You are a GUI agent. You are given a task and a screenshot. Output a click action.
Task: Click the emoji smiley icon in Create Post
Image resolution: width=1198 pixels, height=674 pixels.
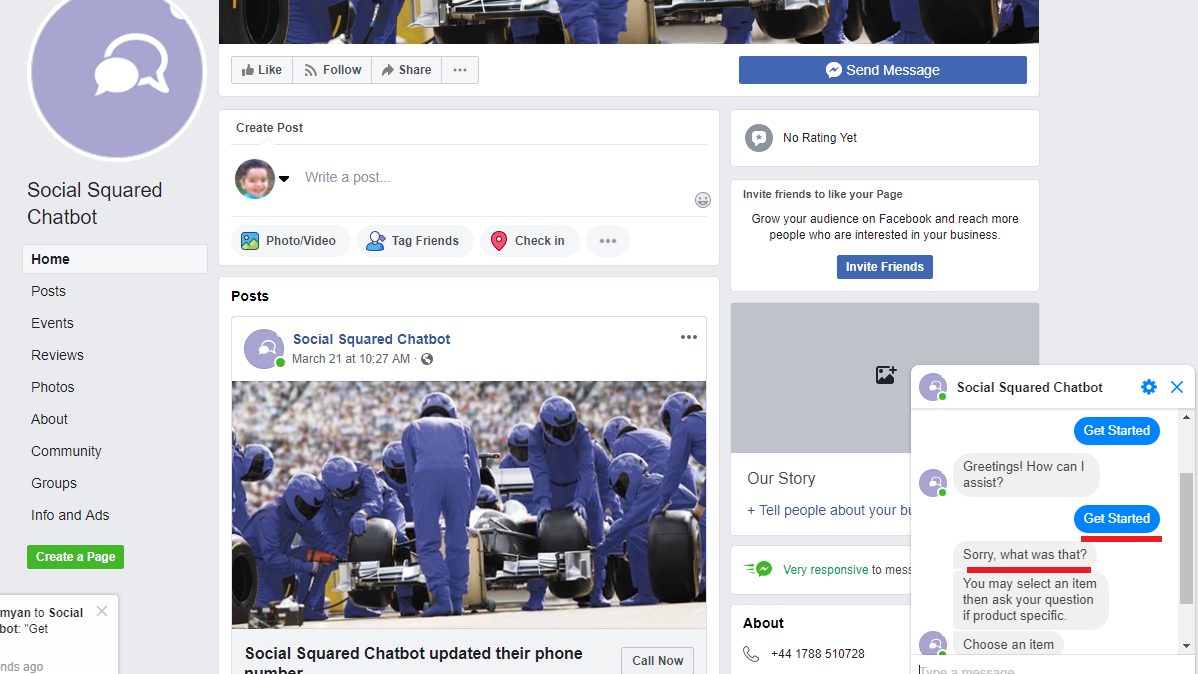click(x=703, y=200)
